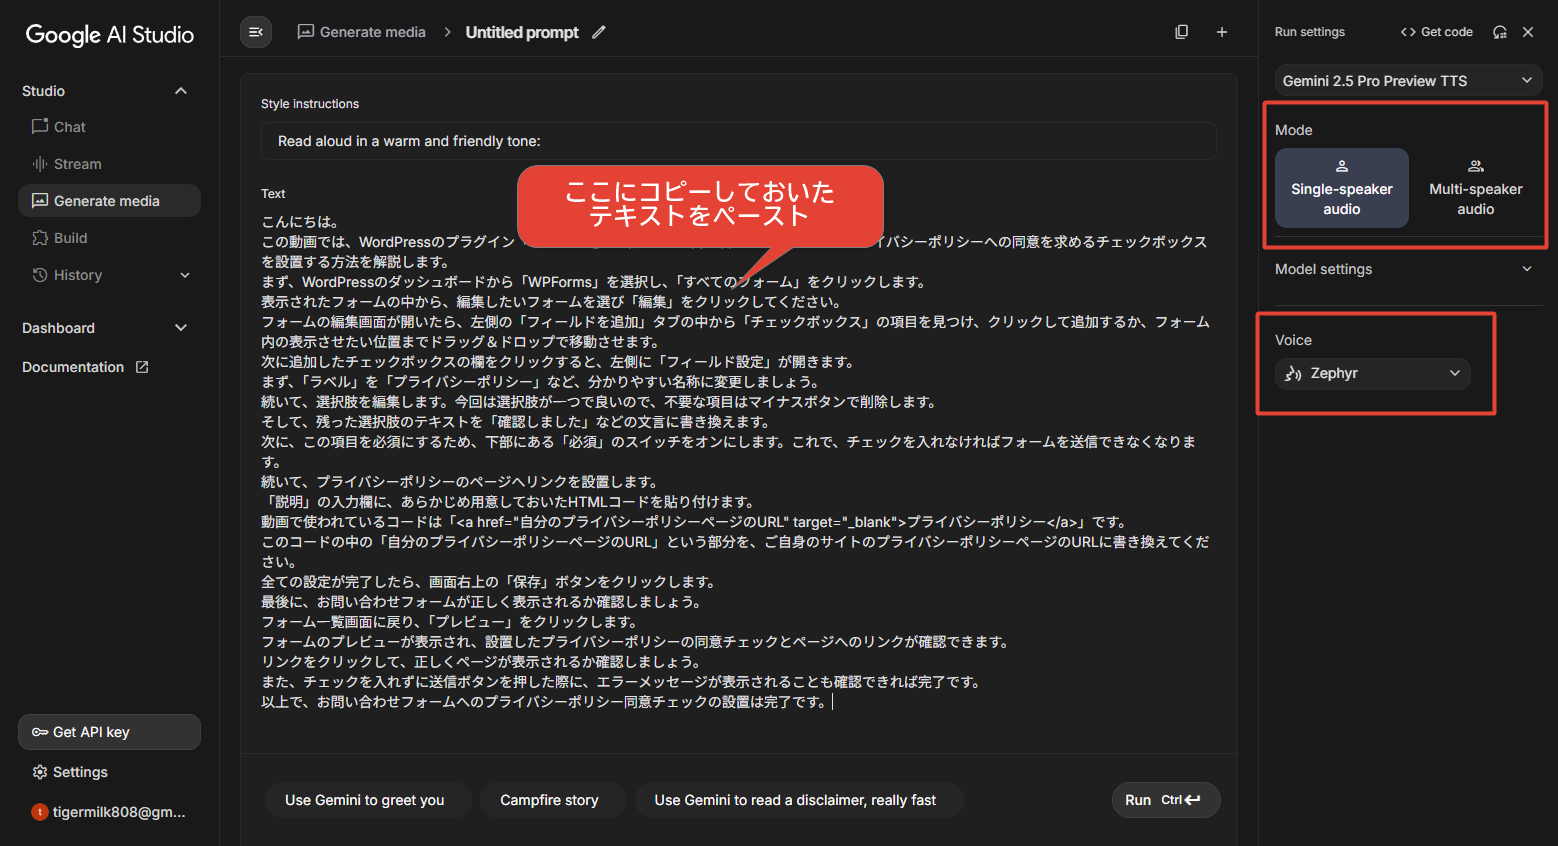Click the key icon on Get API key

(x=40, y=732)
